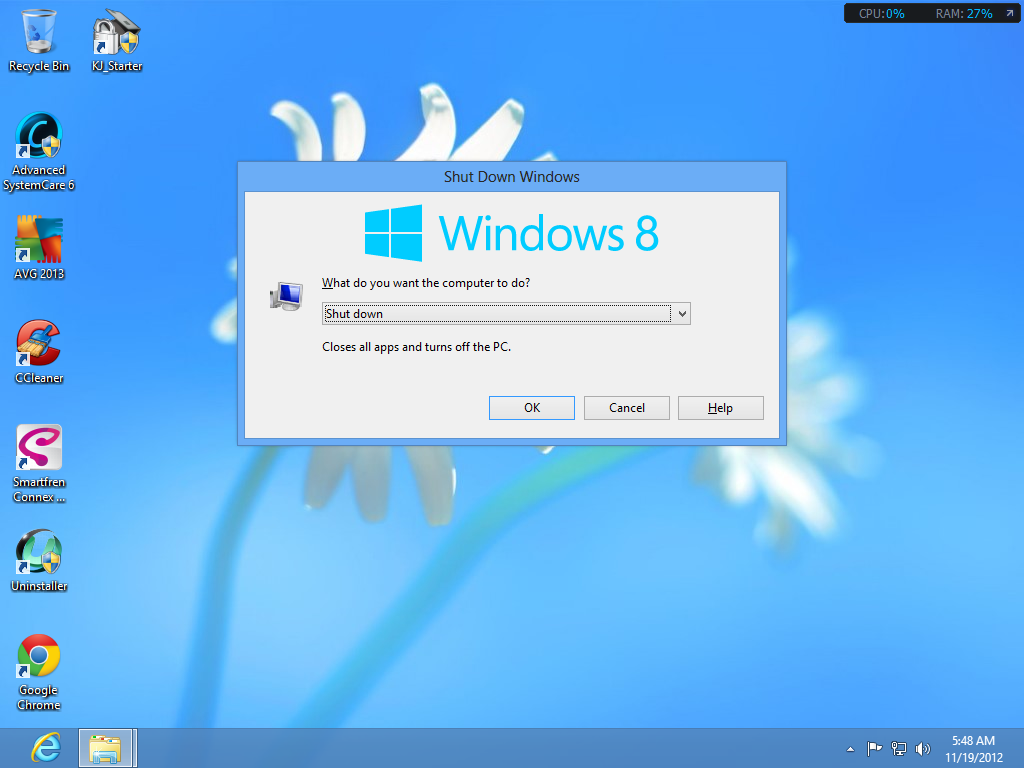Open Action Center flag tray icon
Image resolution: width=1024 pixels, height=768 pixels.
pos(874,748)
